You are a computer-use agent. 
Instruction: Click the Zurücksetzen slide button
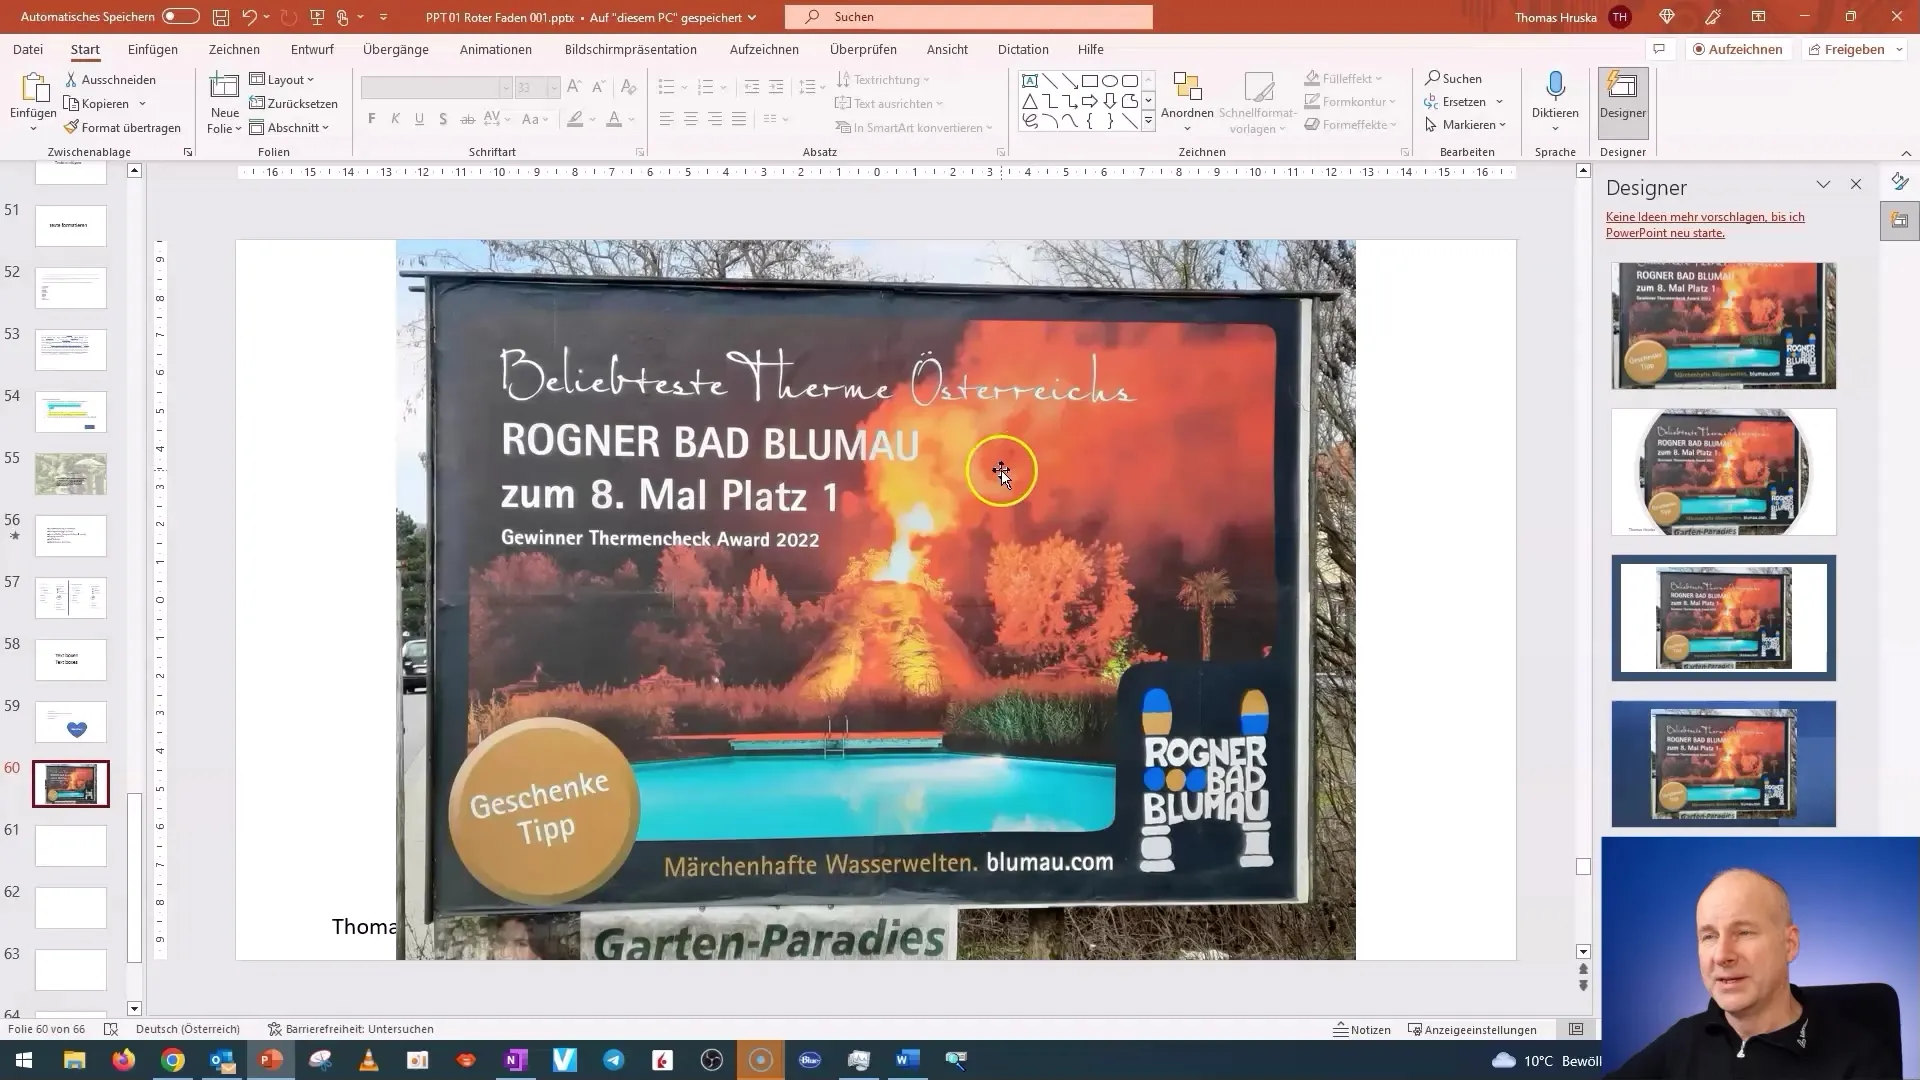coord(293,103)
